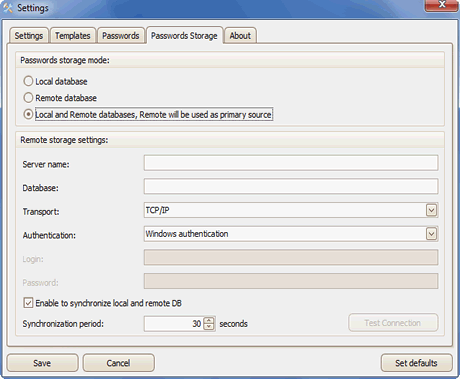460x379 pixels.
Task: Click into the Server name field
Action: [x=291, y=163]
